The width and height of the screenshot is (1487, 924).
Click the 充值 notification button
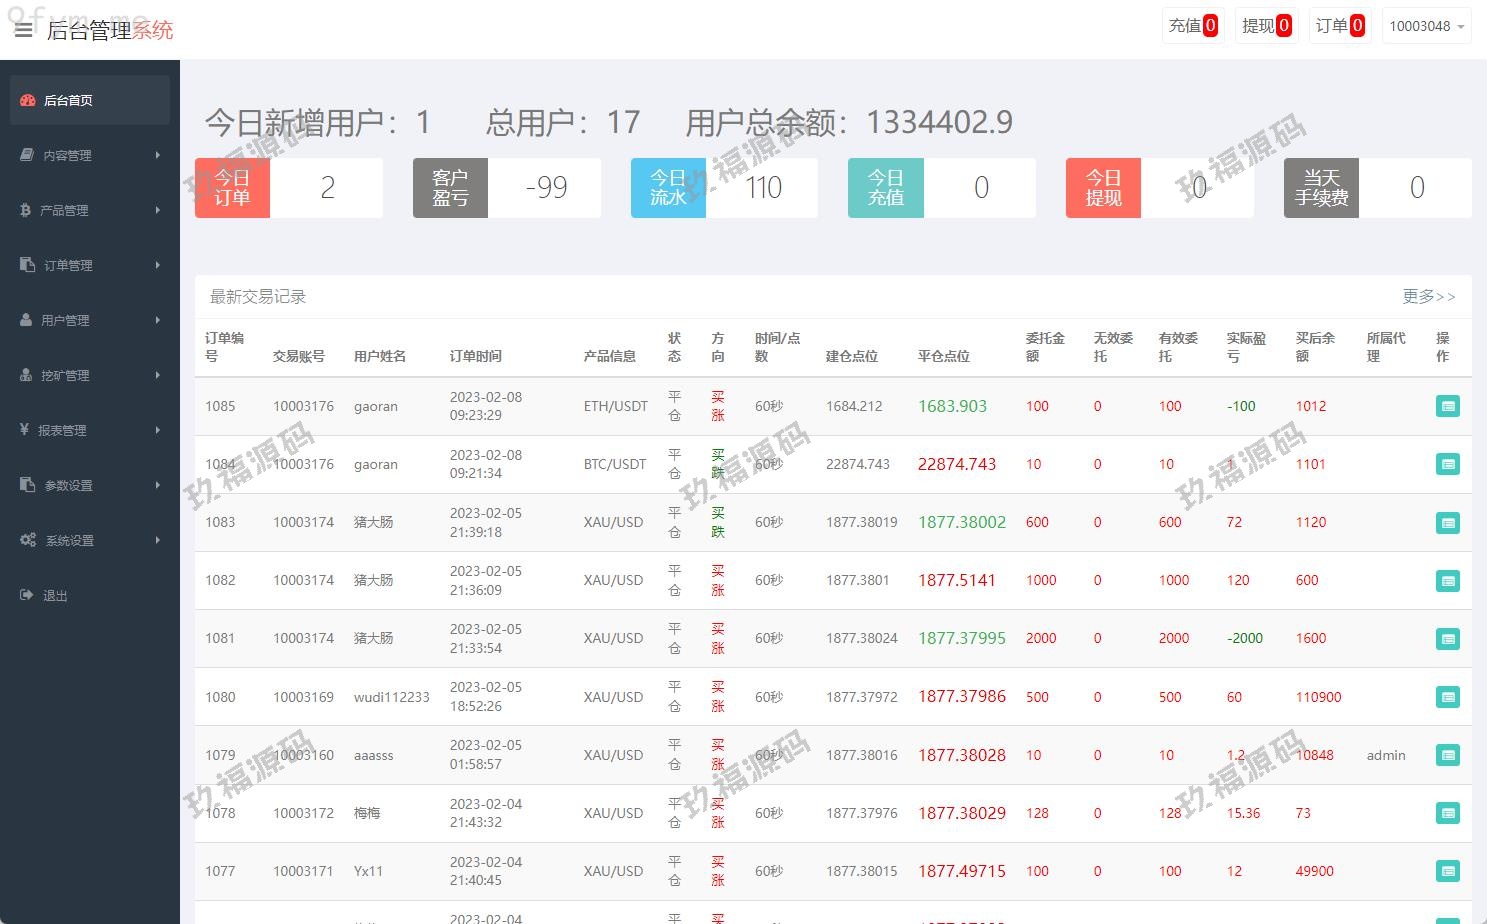coord(1192,26)
